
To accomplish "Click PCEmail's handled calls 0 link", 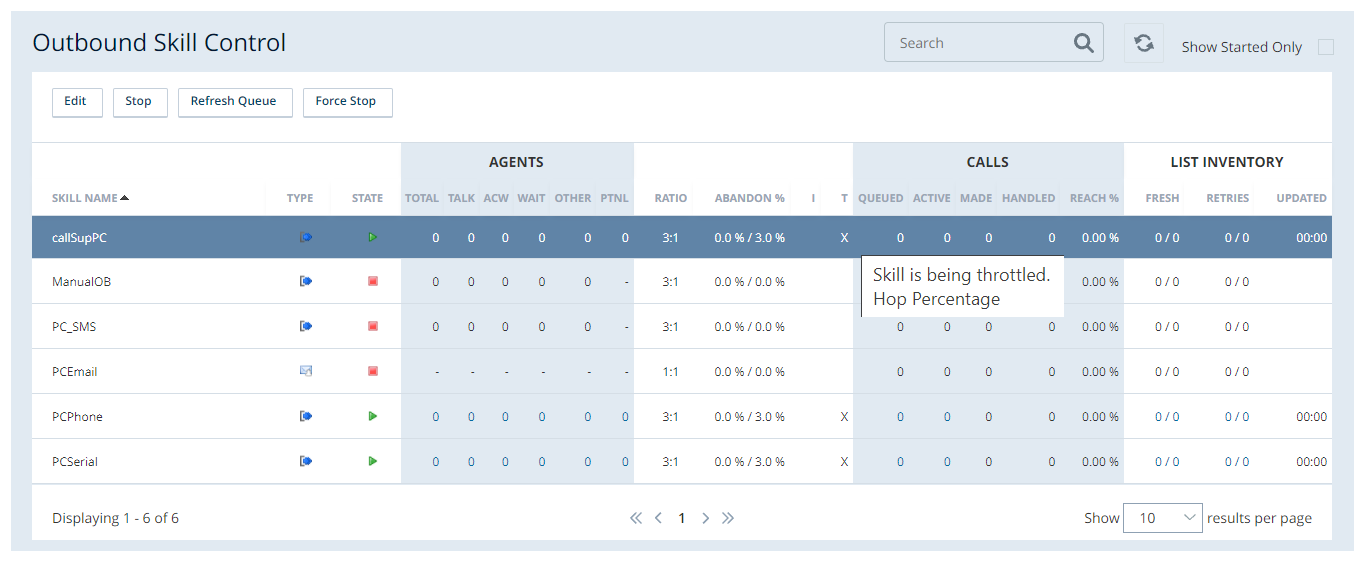I will point(1052,372).
